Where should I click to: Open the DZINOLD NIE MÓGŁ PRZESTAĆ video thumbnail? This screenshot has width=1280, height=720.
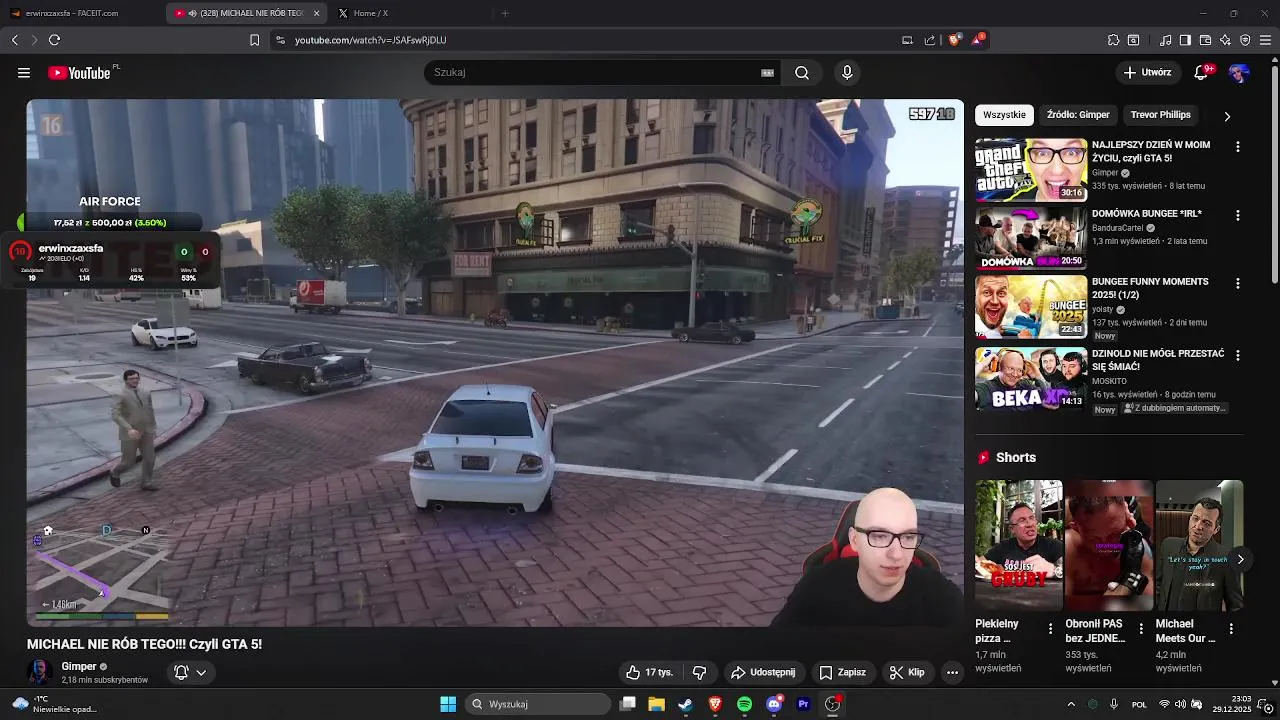coord(1031,378)
